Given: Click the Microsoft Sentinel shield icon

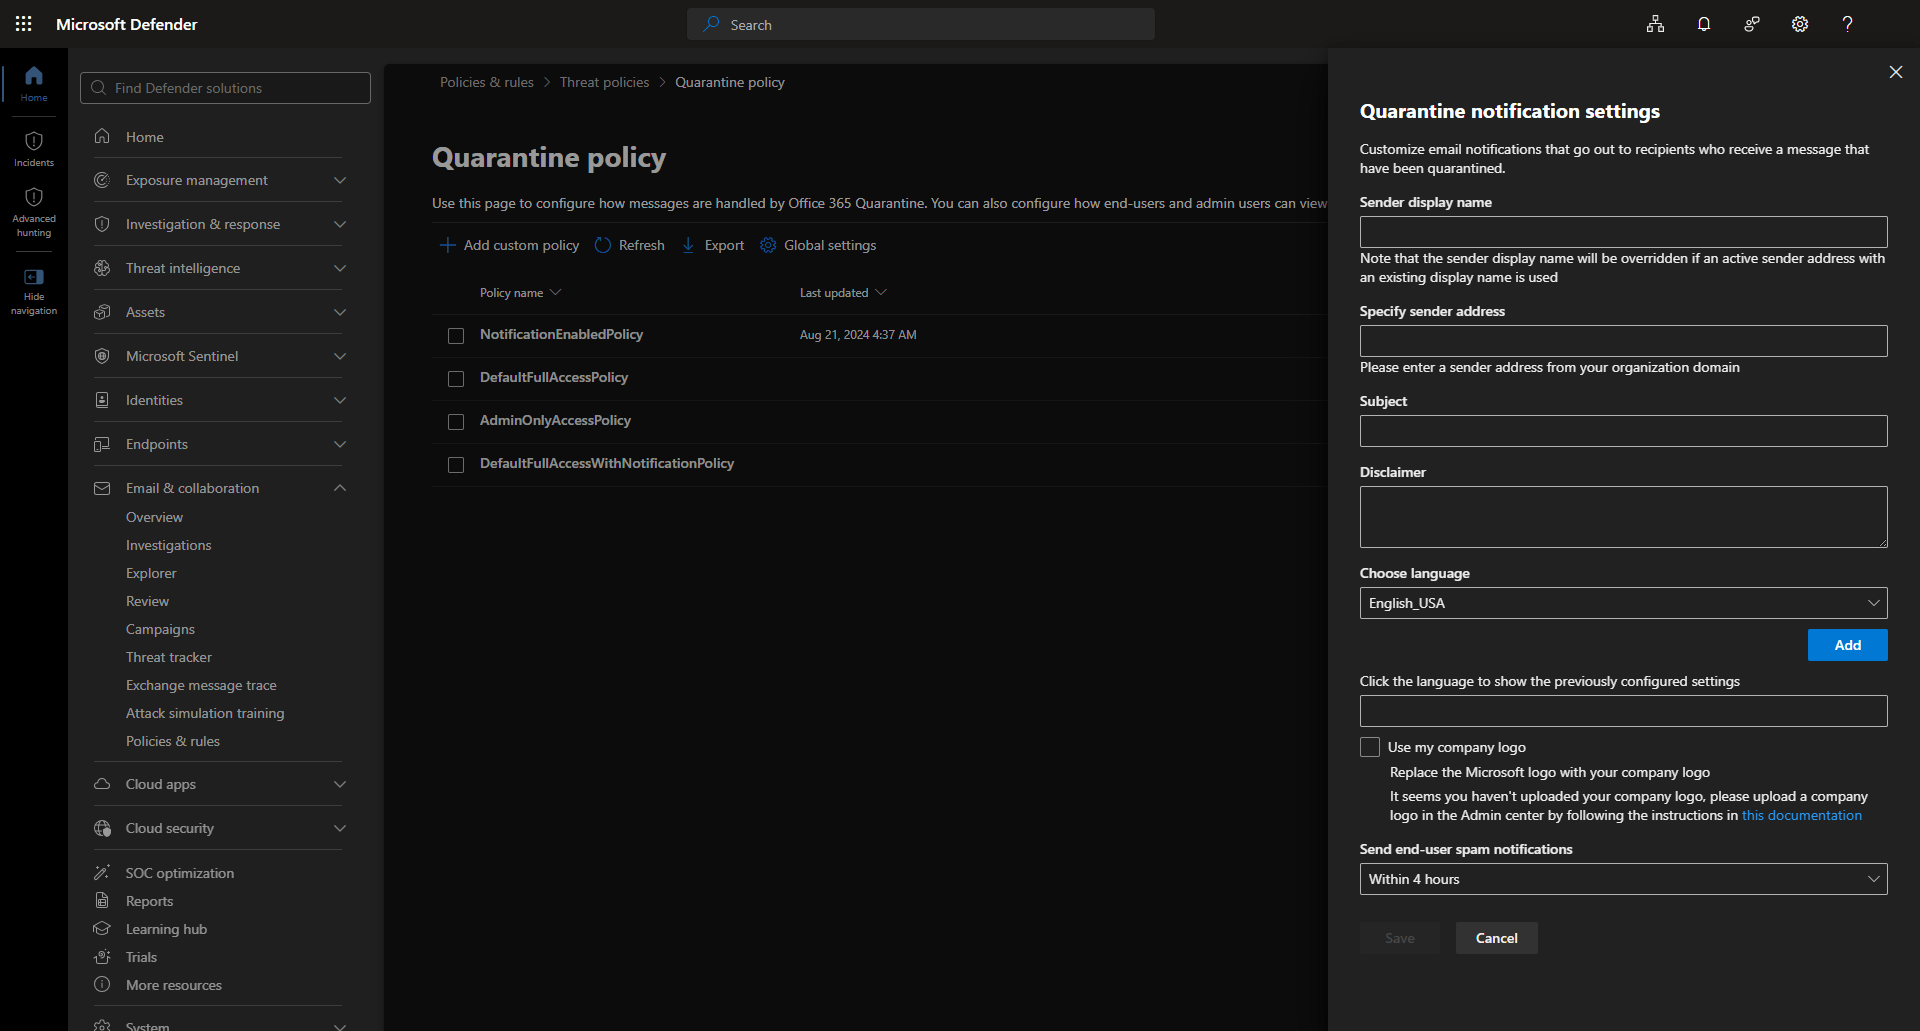Looking at the screenshot, I should pyautogui.click(x=102, y=356).
